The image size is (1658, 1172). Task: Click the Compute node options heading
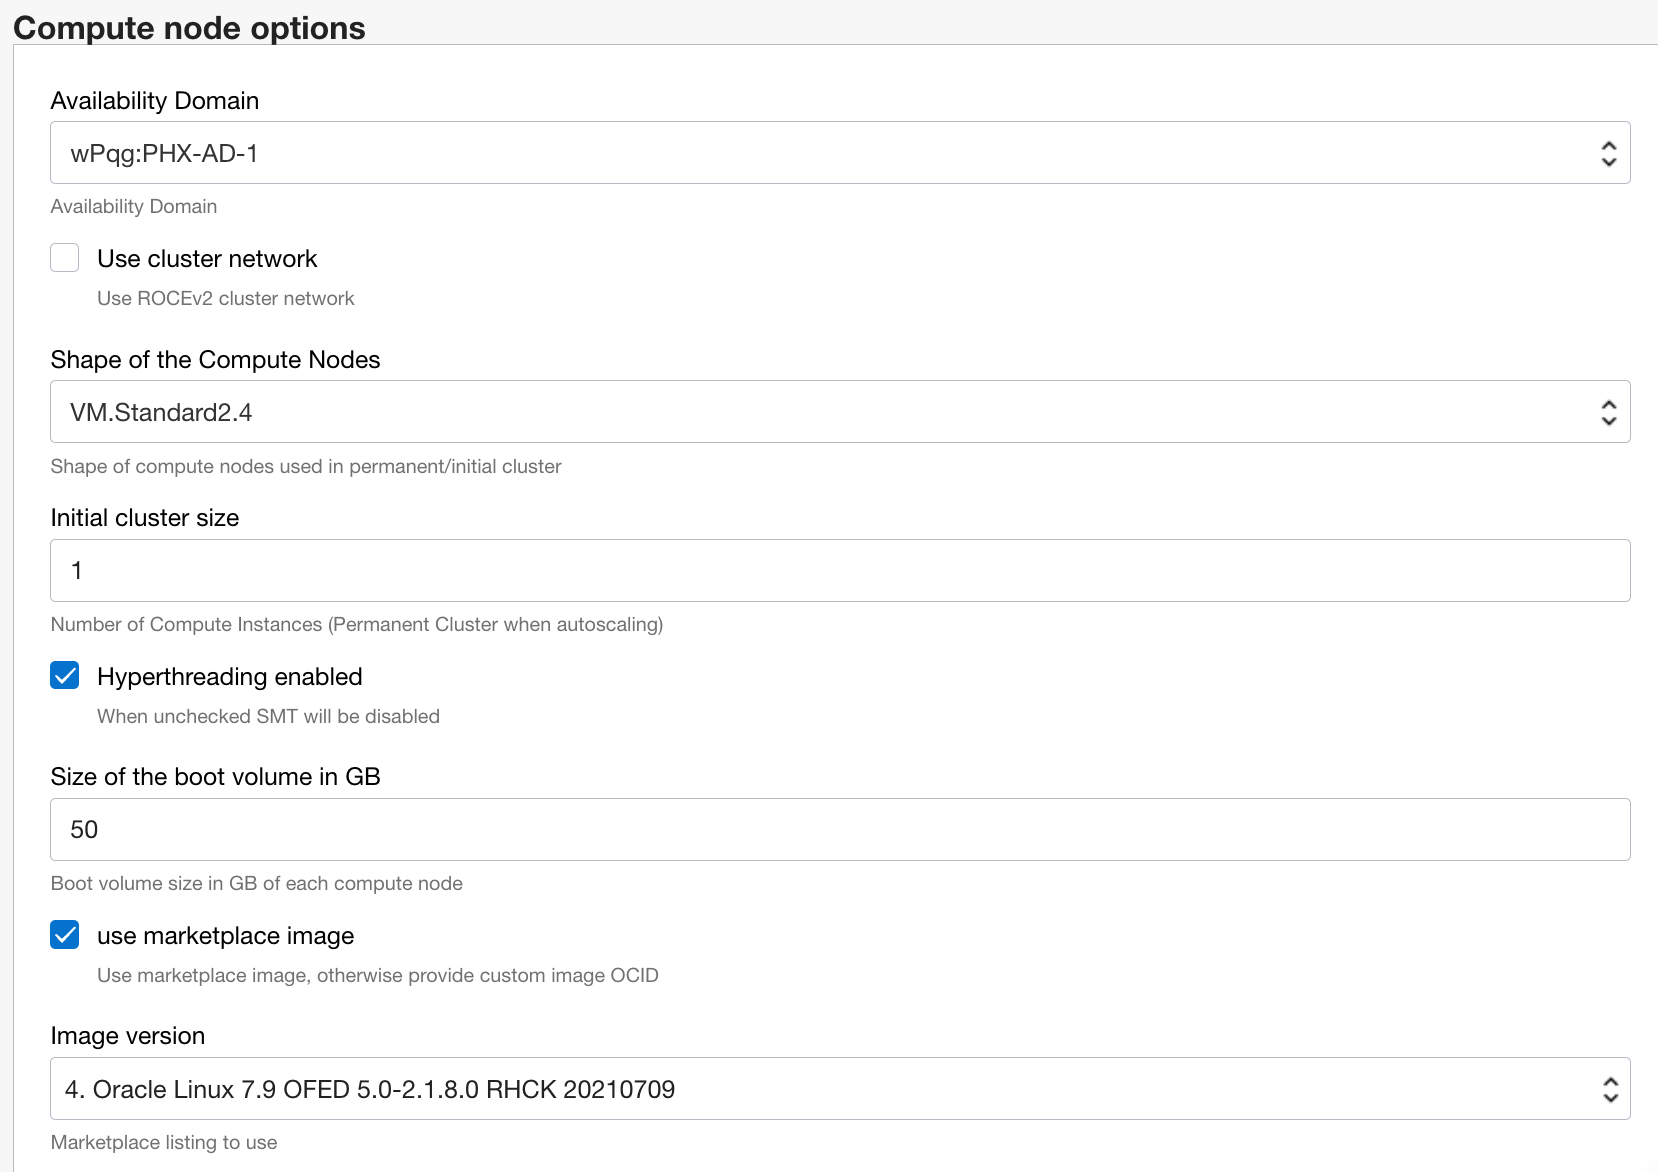(189, 27)
